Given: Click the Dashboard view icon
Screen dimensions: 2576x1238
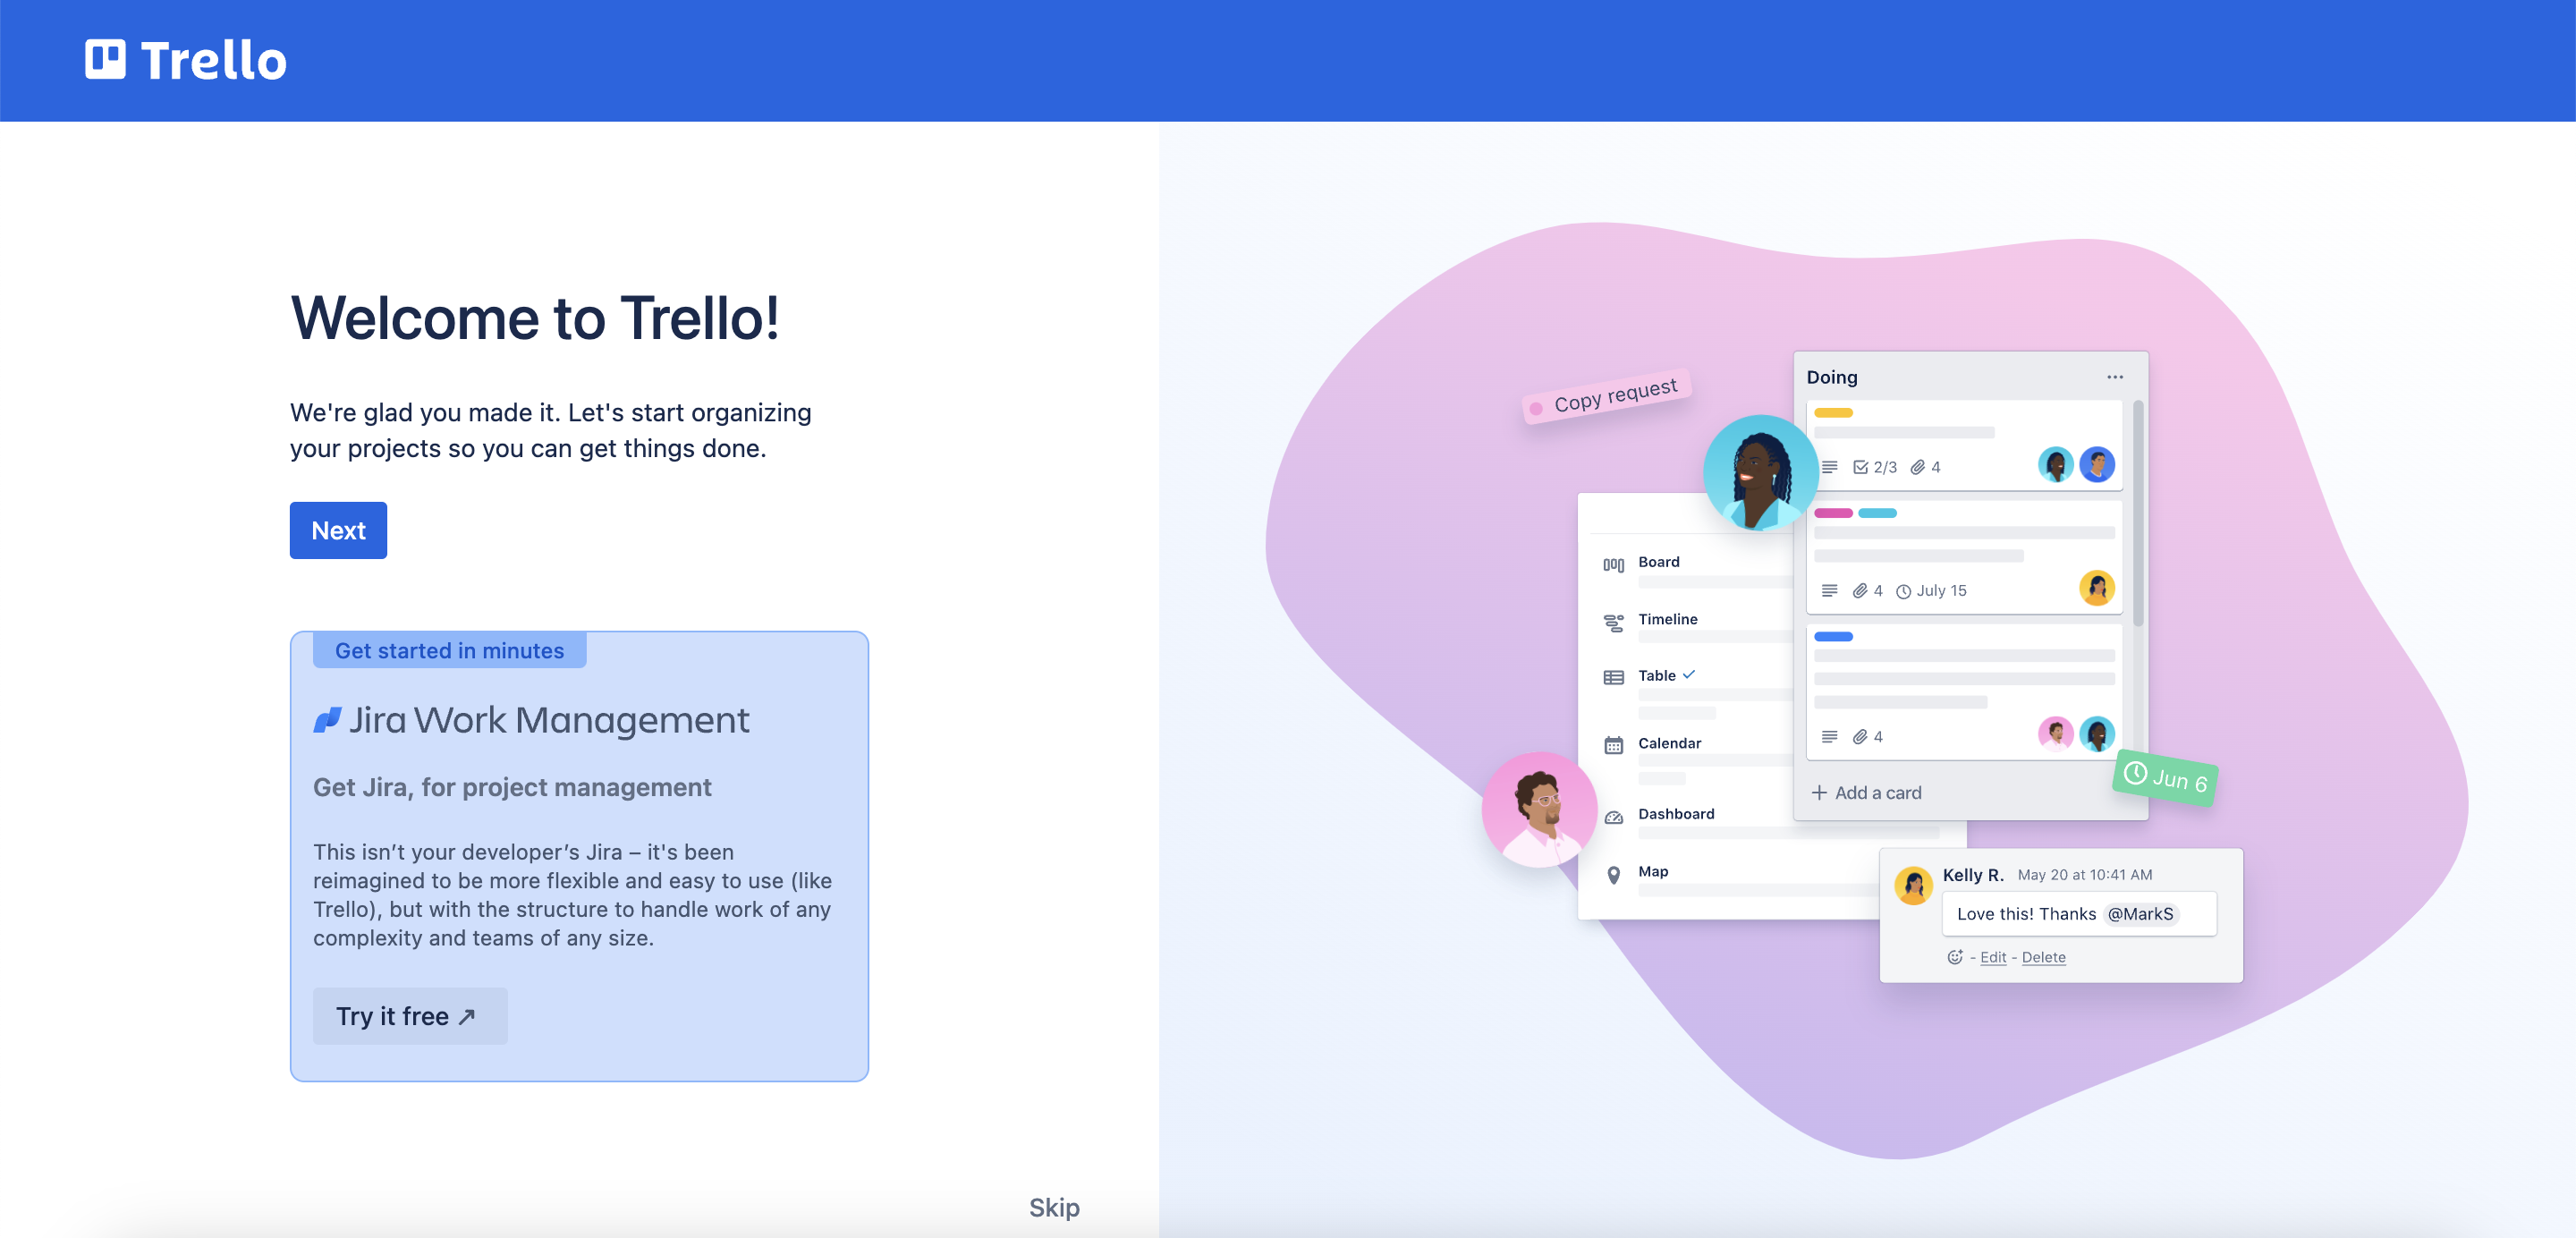Looking at the screenshot, I should 1613,817.
